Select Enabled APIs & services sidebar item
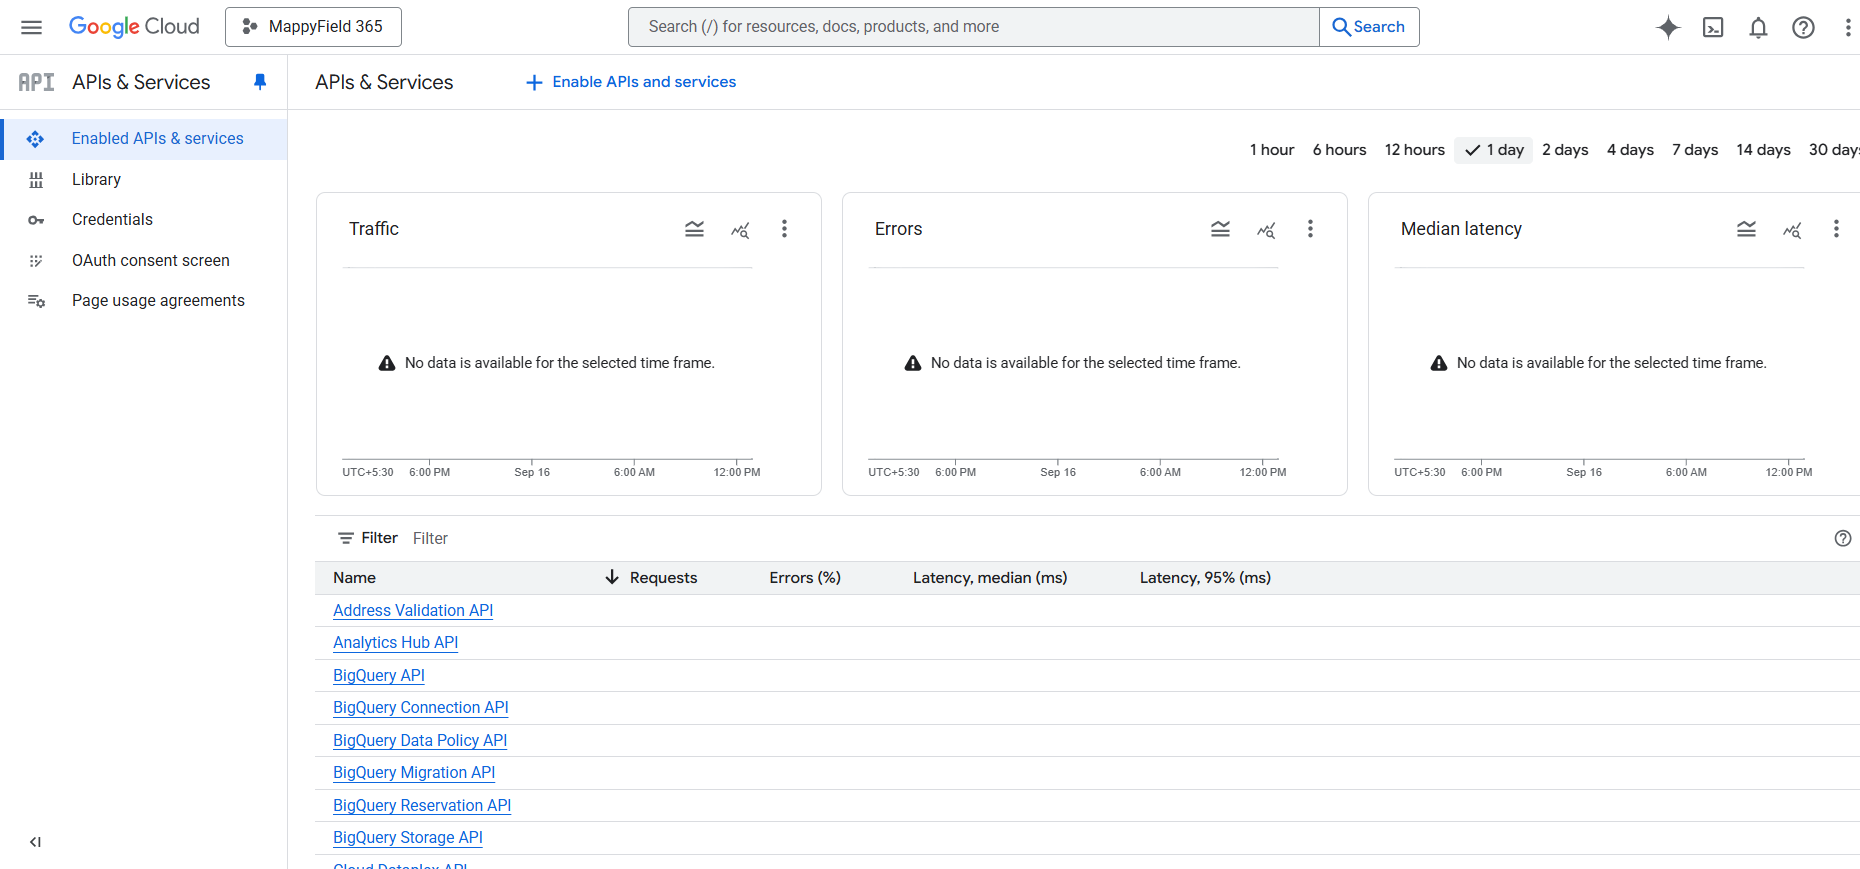 pos(144,139)
